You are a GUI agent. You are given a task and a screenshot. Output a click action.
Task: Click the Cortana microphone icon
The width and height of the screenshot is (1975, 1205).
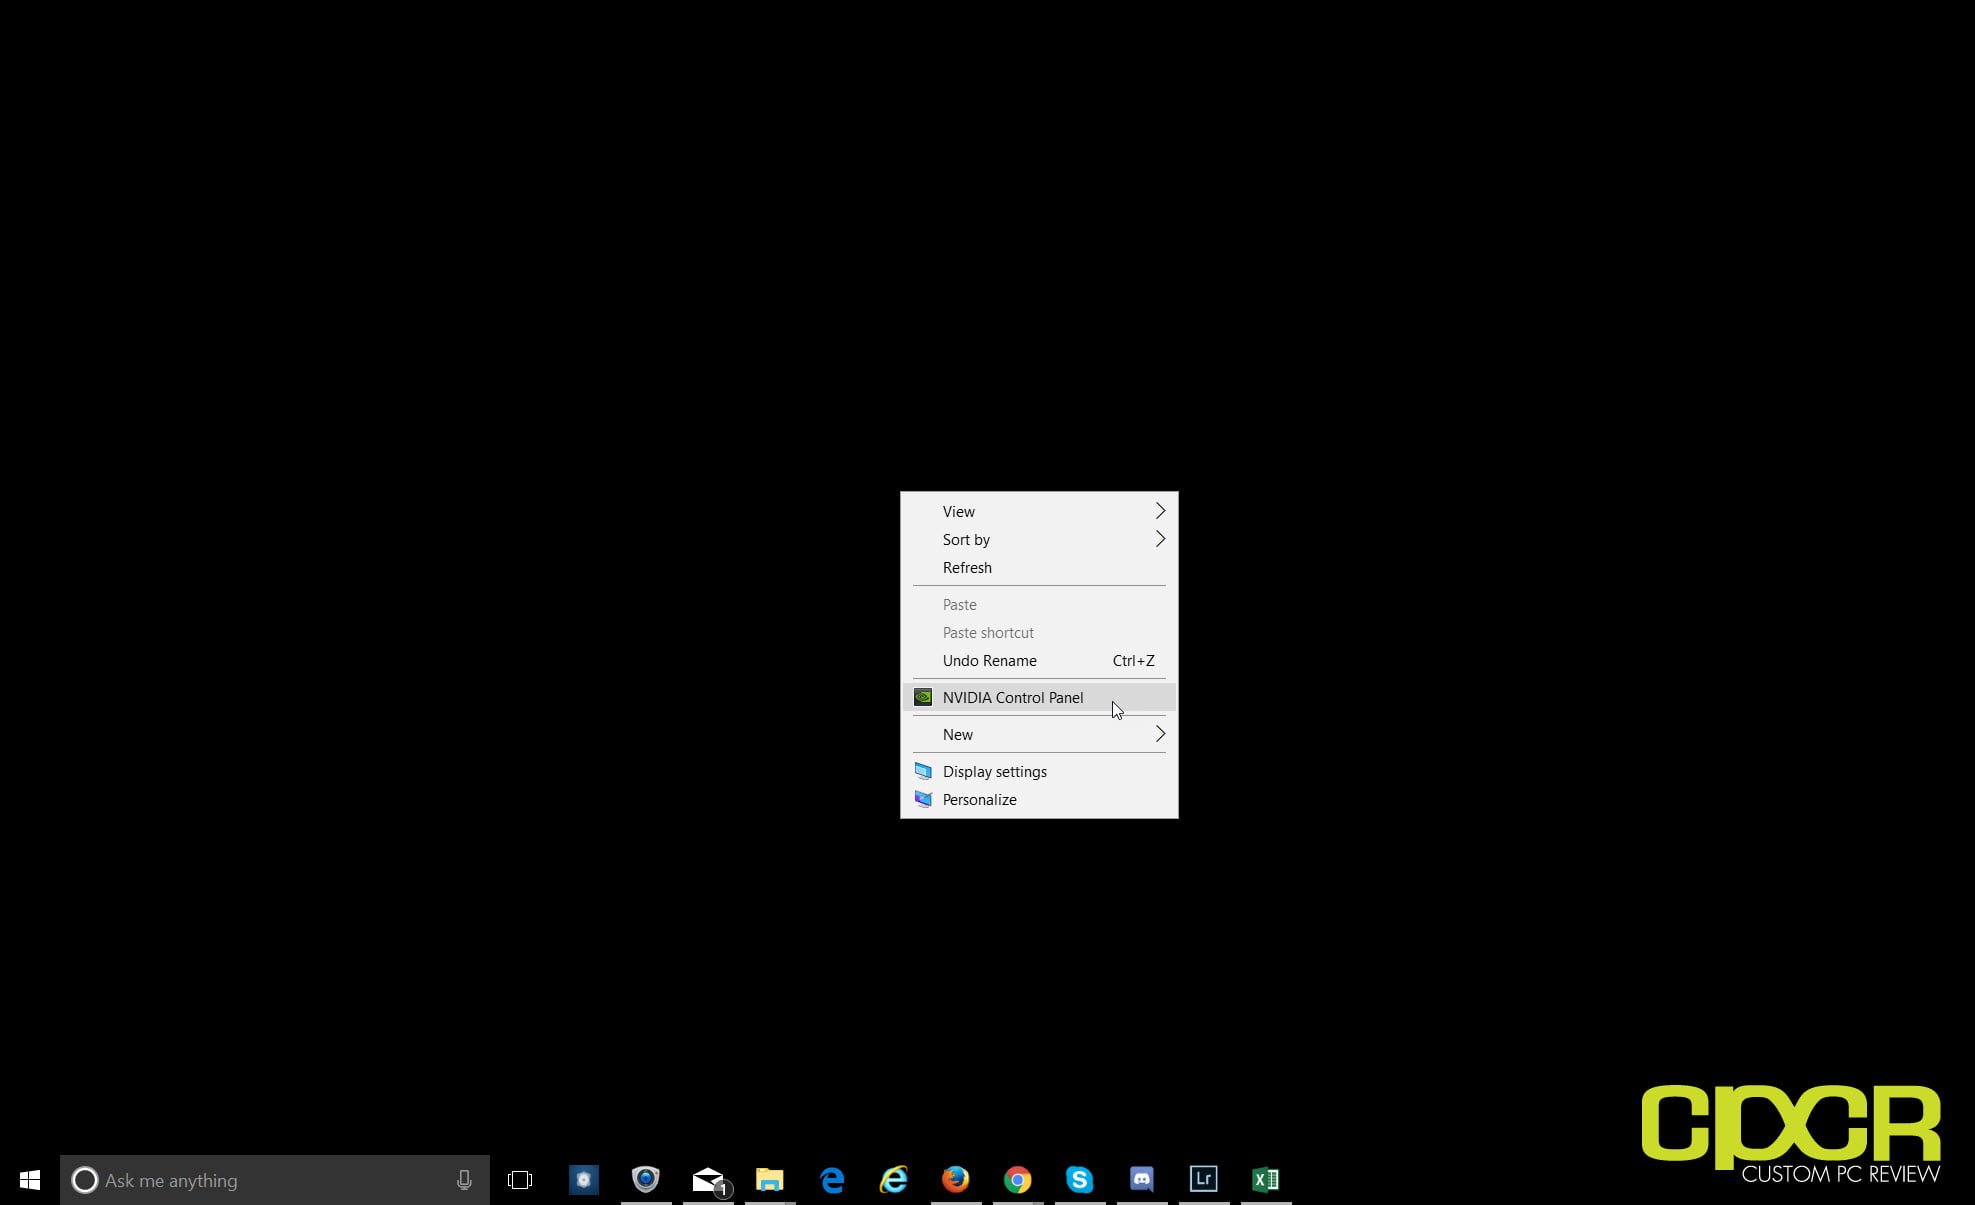pos(464,1180)
